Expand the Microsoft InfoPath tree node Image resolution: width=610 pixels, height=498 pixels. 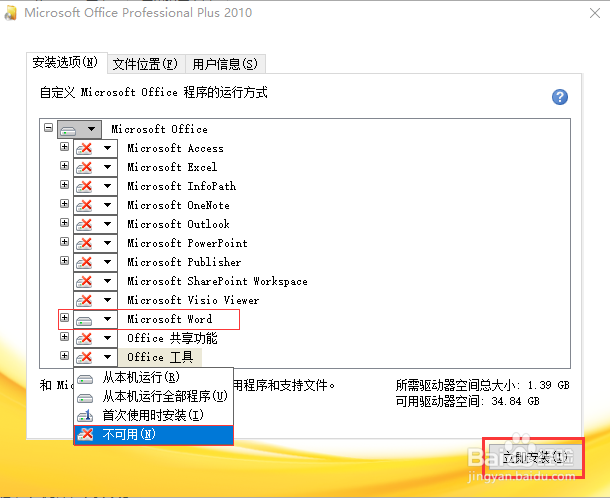65,185
